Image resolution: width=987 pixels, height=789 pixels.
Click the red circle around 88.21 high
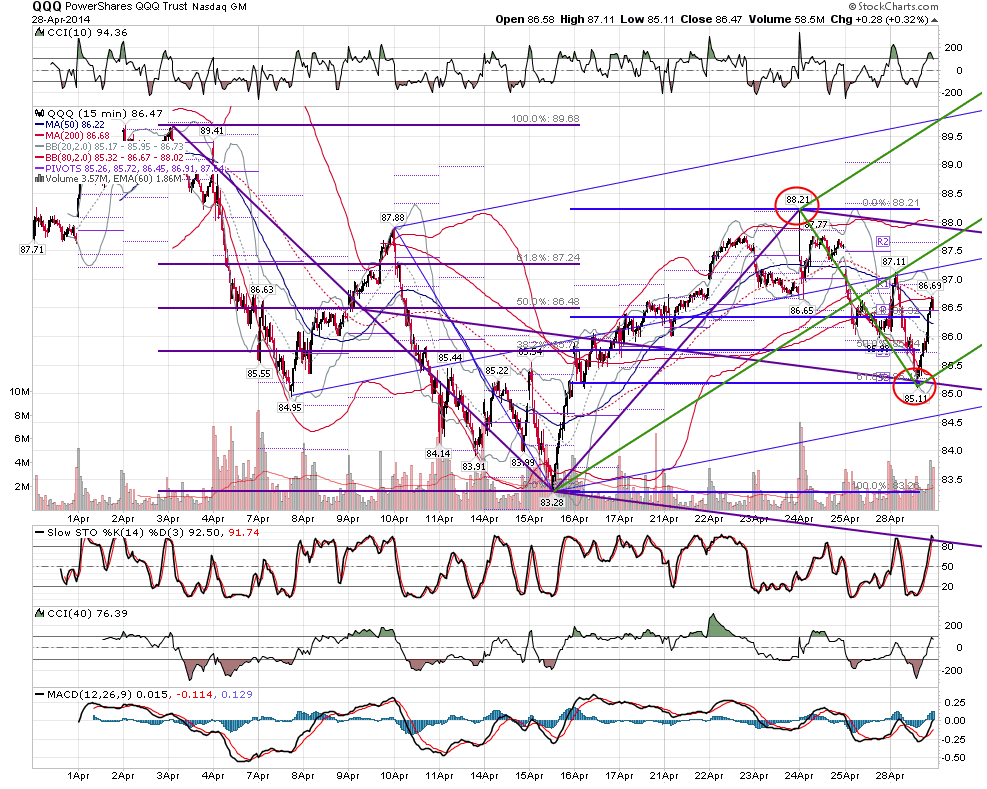796,205
